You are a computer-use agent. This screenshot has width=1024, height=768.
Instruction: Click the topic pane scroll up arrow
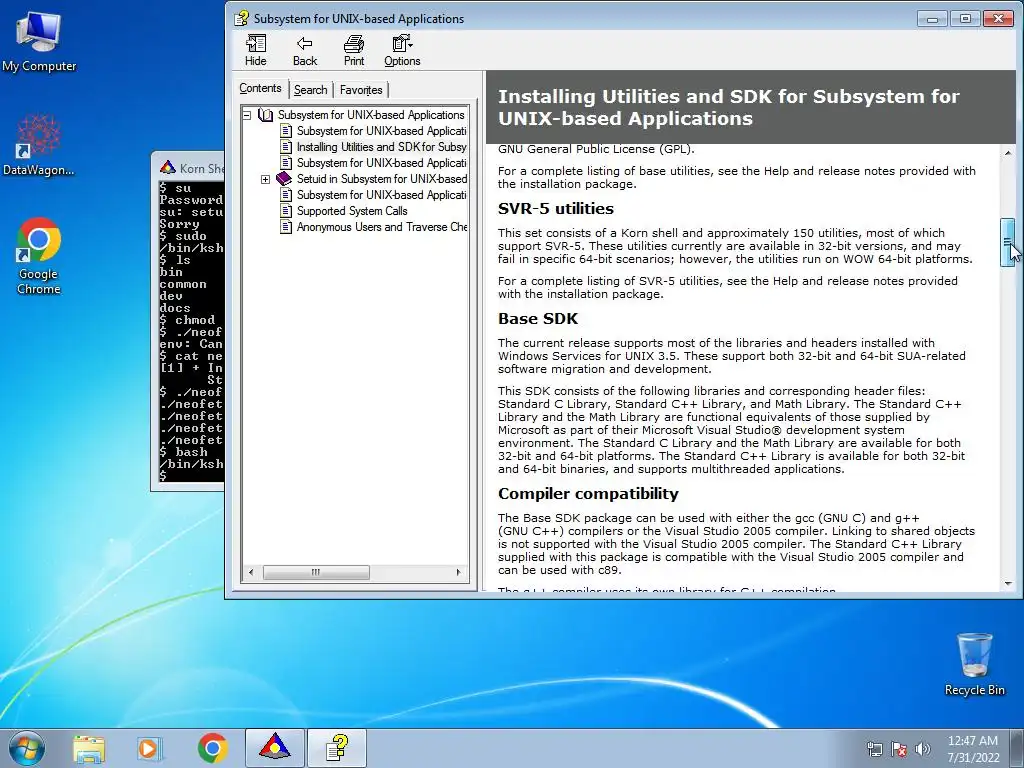(x=1008, y=153)
